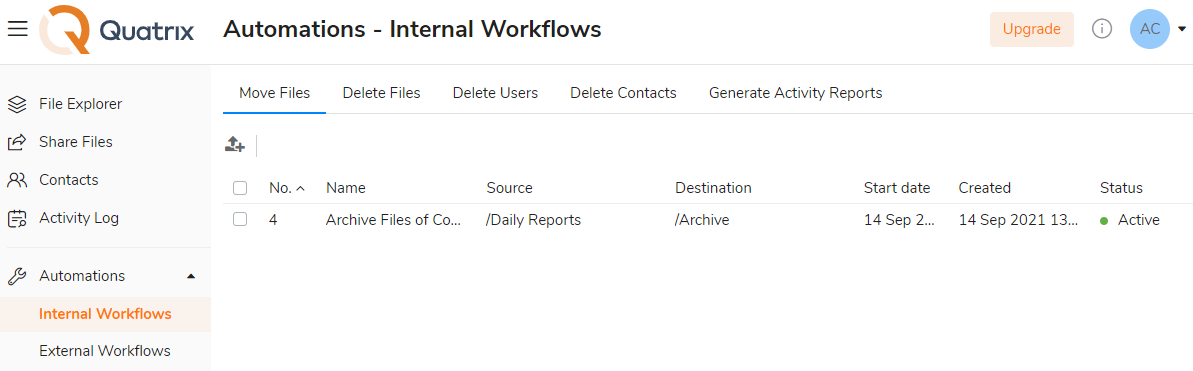Toggle the select-all checkbox in the table header
The width and height of the screenshot is (1193, 371).
click(x=240, y=188)
